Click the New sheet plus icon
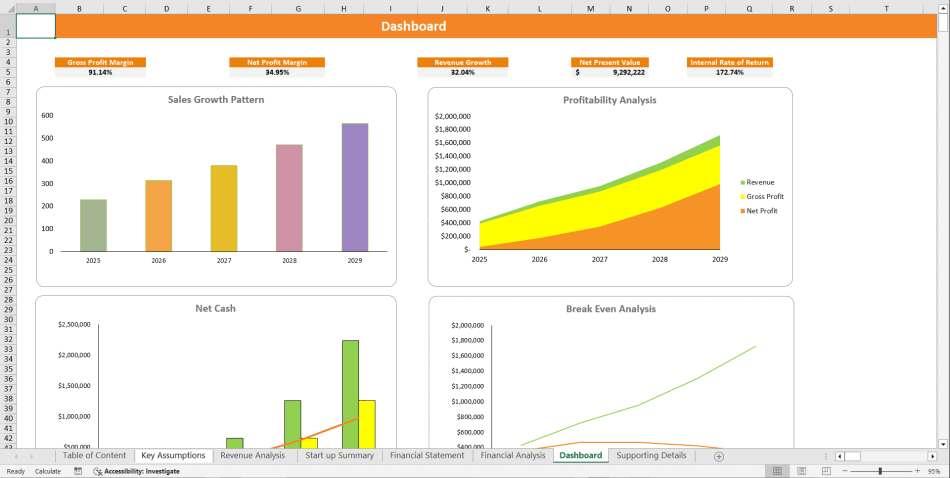Image resolution: width=950 pixels, height=478 pixels. [718, 456]
